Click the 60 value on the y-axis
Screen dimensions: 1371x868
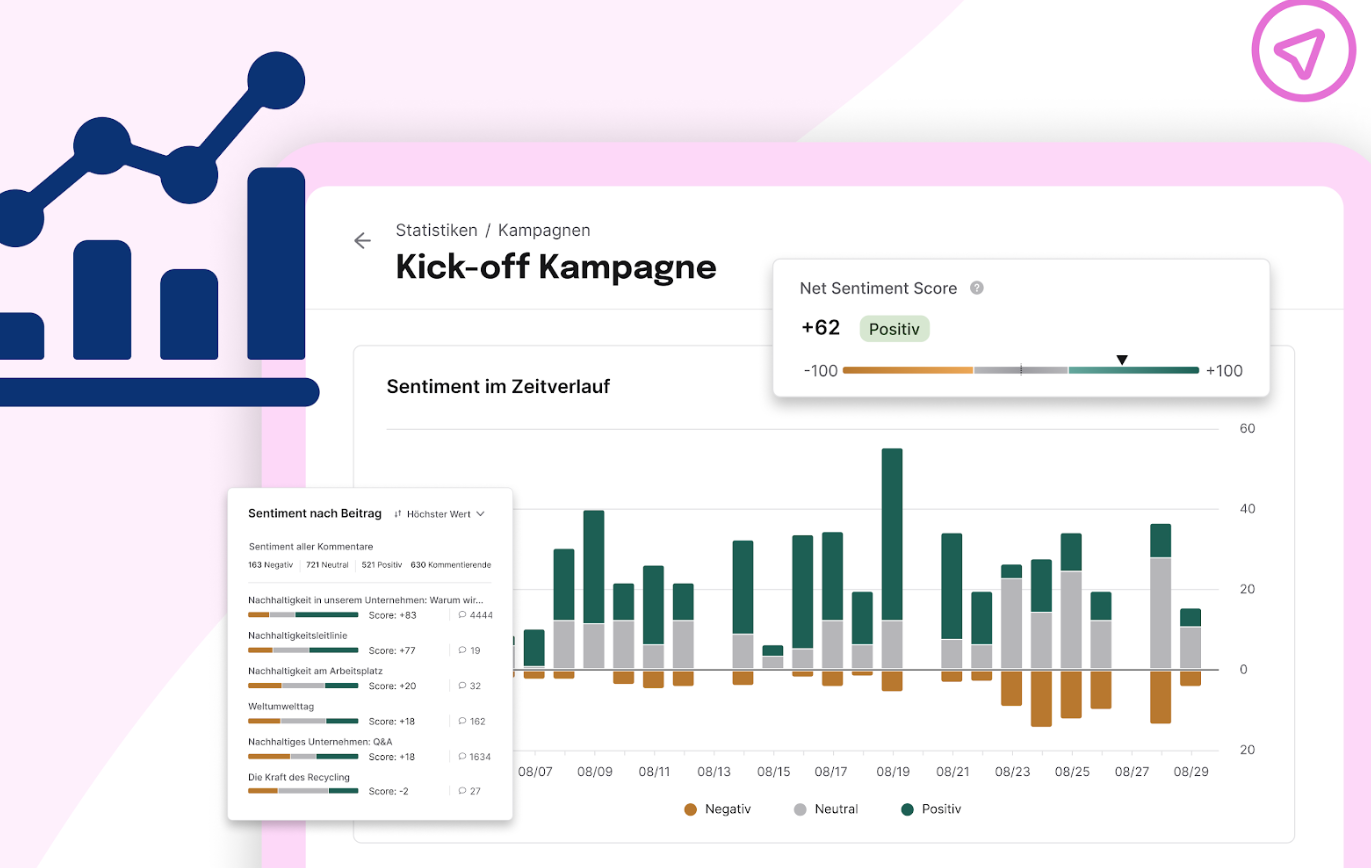(1247, 429)
